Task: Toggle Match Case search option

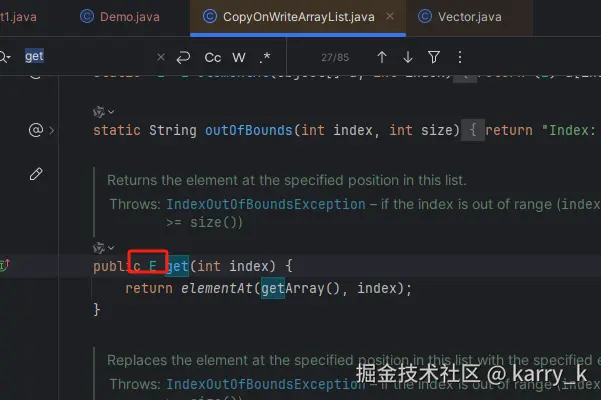Action: tap(212, 57)
